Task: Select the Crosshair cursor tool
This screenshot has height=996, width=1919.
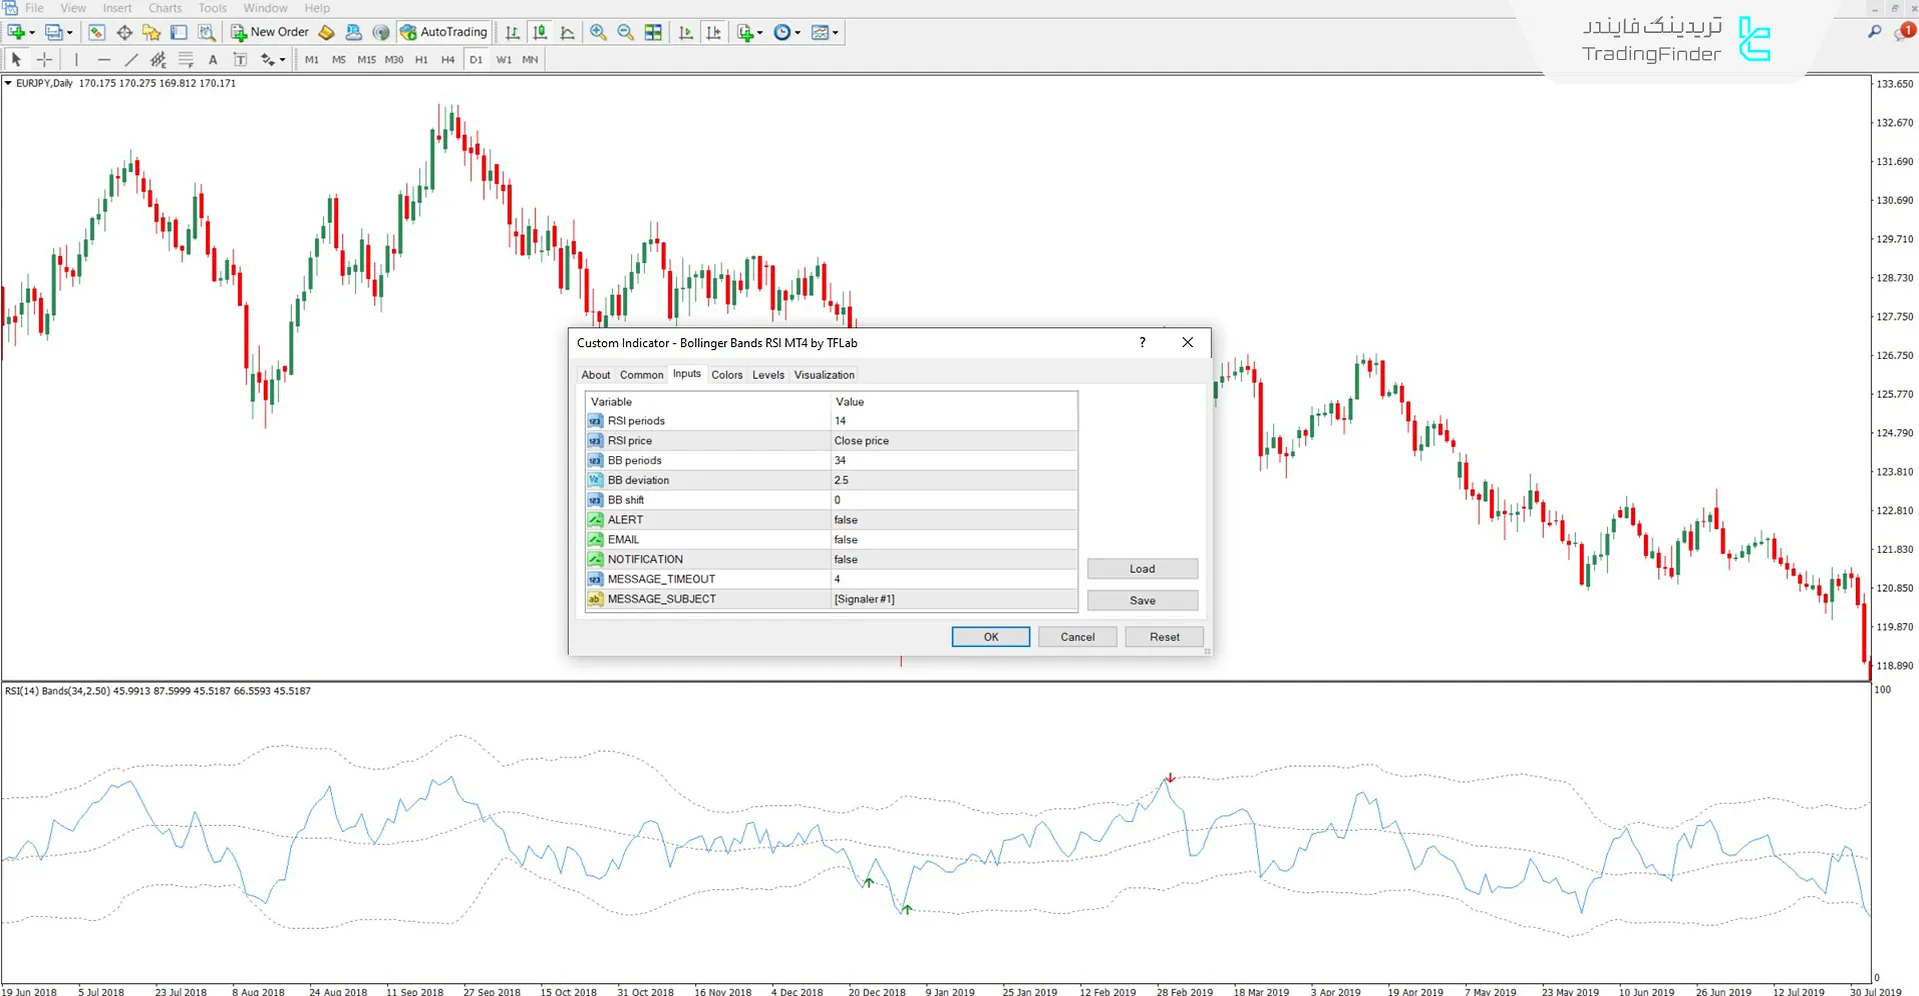Action: (x=44, y=60)
